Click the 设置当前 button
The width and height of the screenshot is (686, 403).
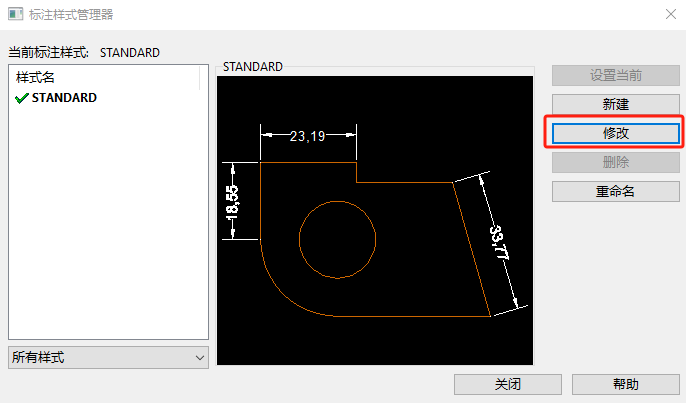616,75
